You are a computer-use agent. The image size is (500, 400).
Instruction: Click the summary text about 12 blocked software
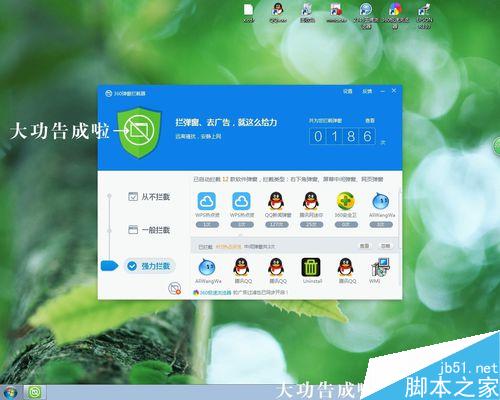[x=288, y=179]
